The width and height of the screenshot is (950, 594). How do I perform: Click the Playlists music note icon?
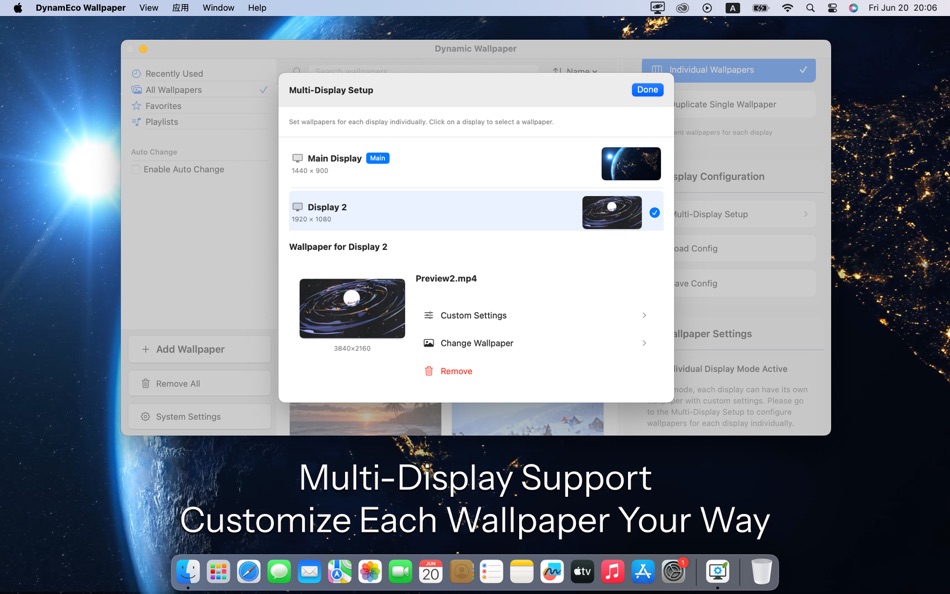pyautogui.click(x=136, y=122)
